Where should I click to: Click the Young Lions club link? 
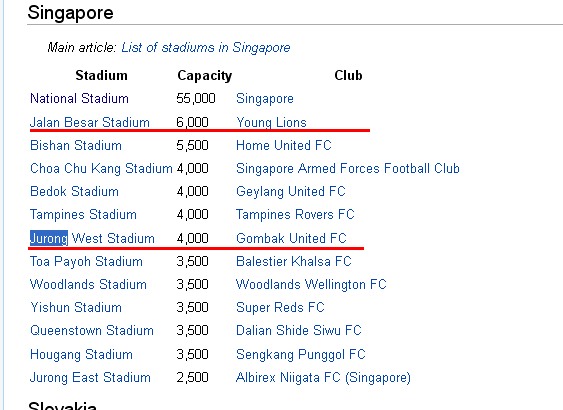(271, 122)
